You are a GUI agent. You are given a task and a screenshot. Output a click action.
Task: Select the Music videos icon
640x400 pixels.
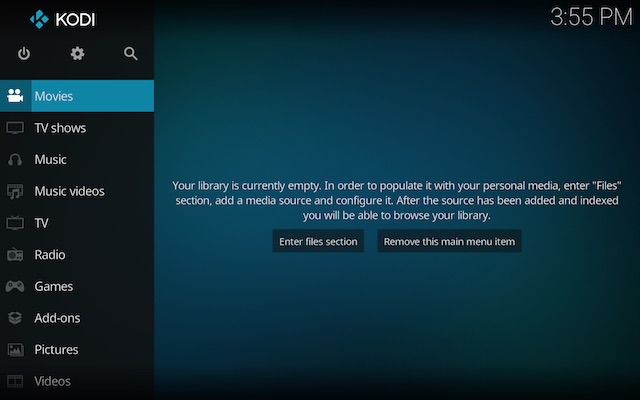click(15, 191)
